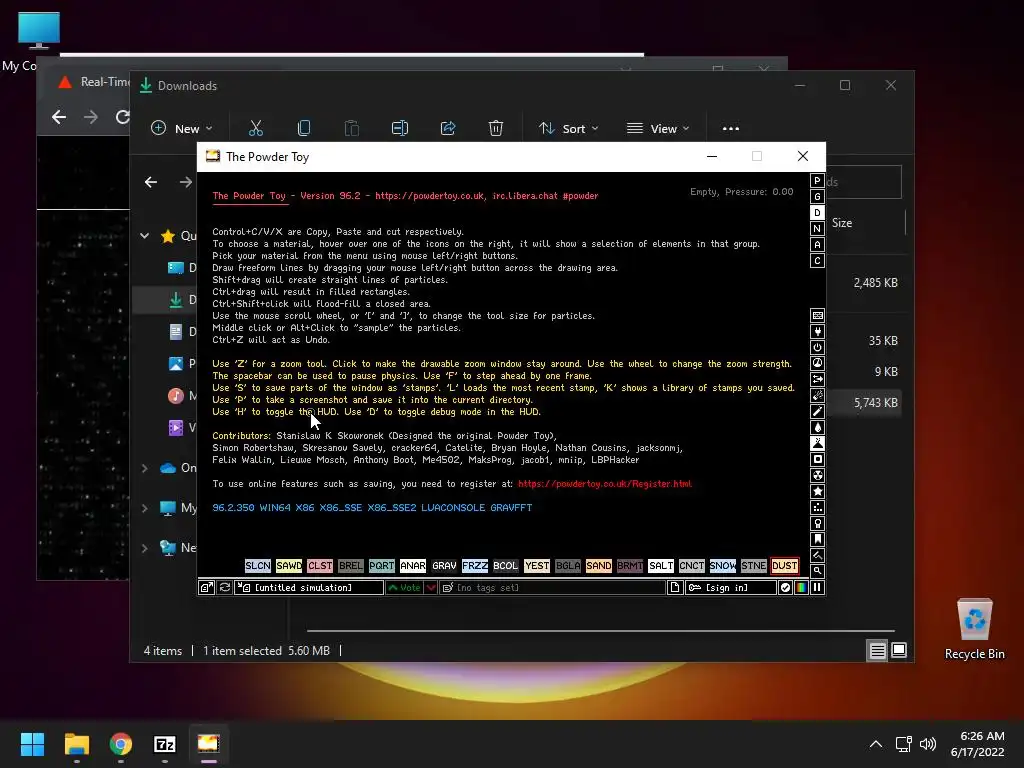This screenshot has height=768, width=1024.
Task: Choose the SNOW element
Action: point(722,566)
